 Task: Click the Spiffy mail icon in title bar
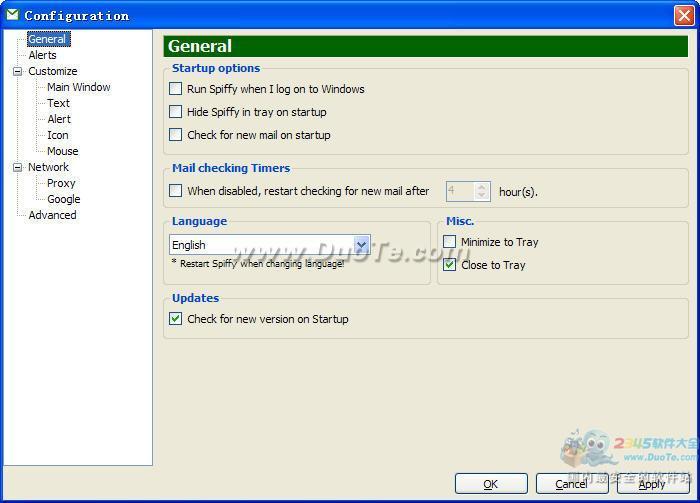coord(12,15)
